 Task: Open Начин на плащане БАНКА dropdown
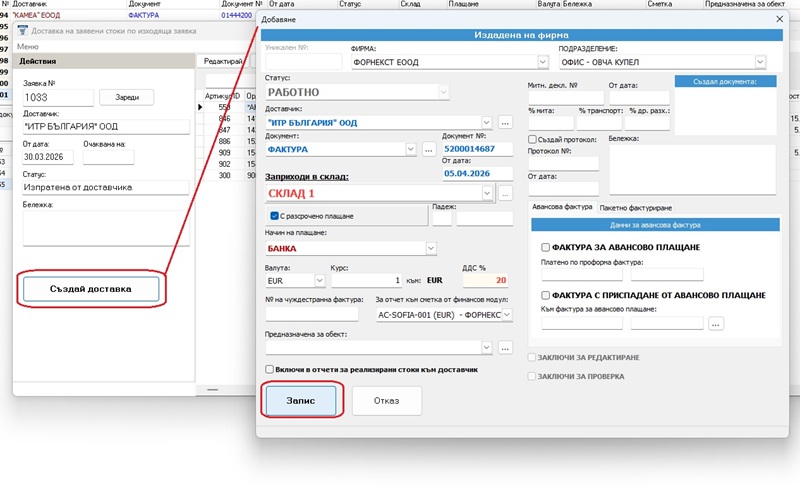pos(431,248)
